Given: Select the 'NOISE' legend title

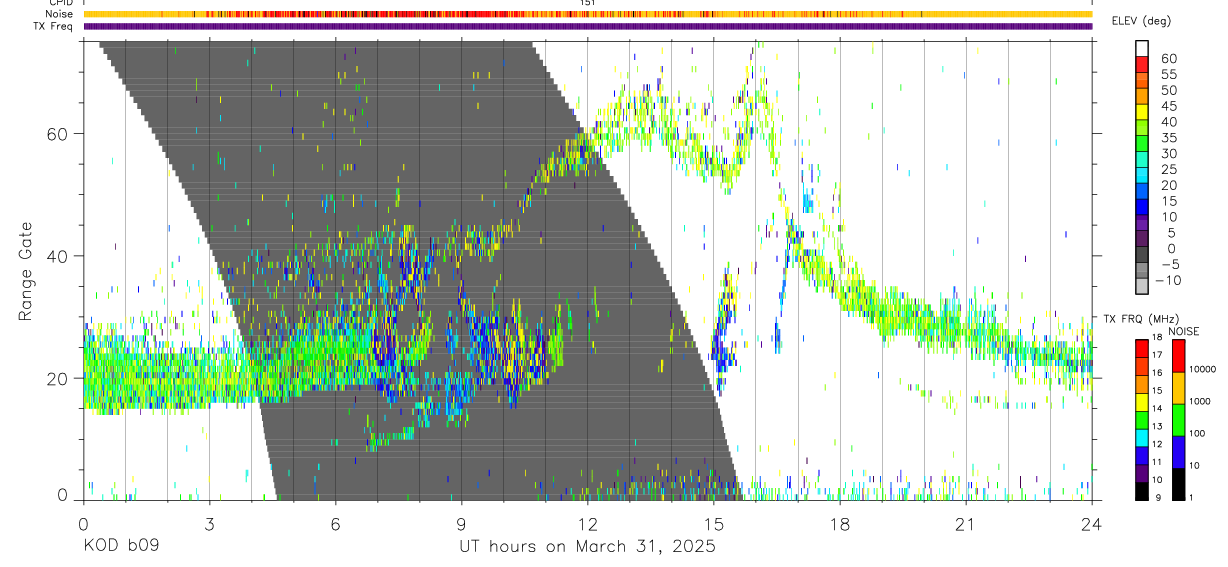Looking at the screenshot, I should 1183,332.
